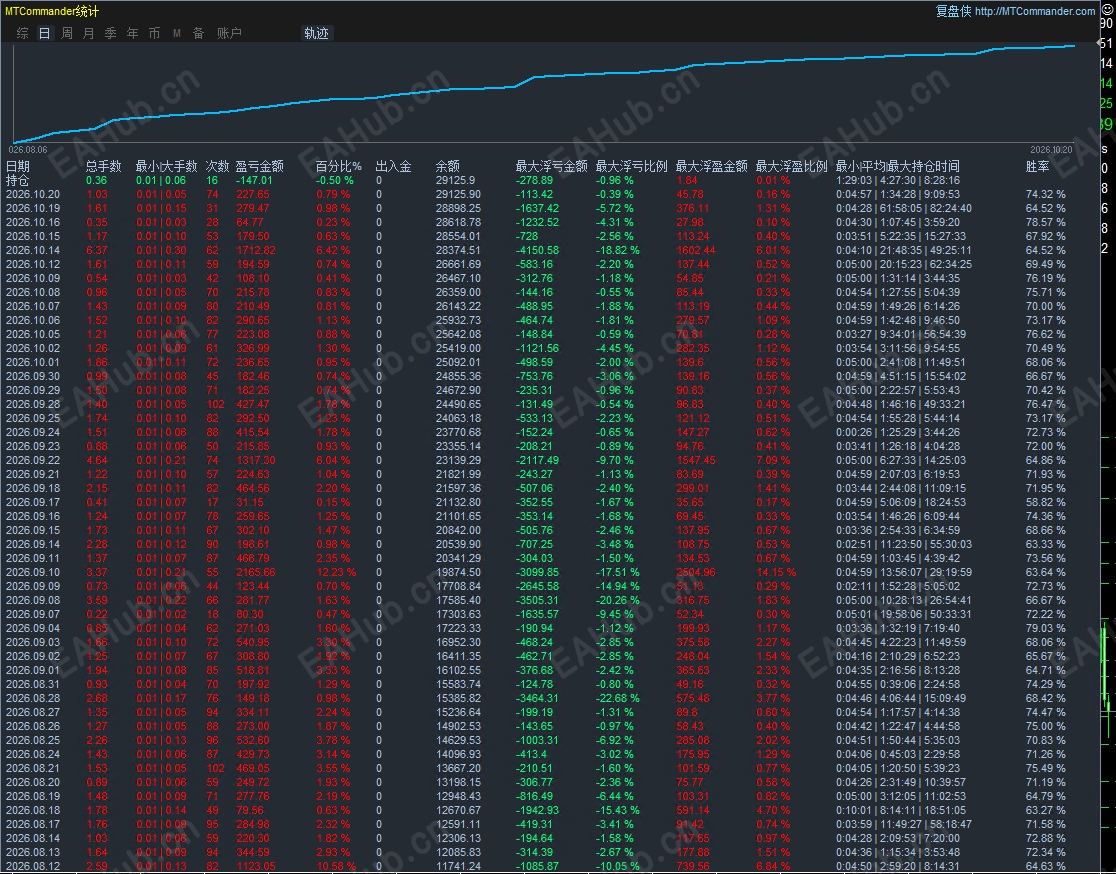Click the 余额 column header
This screenshot has height=874, width=1116.
point(448,167)
